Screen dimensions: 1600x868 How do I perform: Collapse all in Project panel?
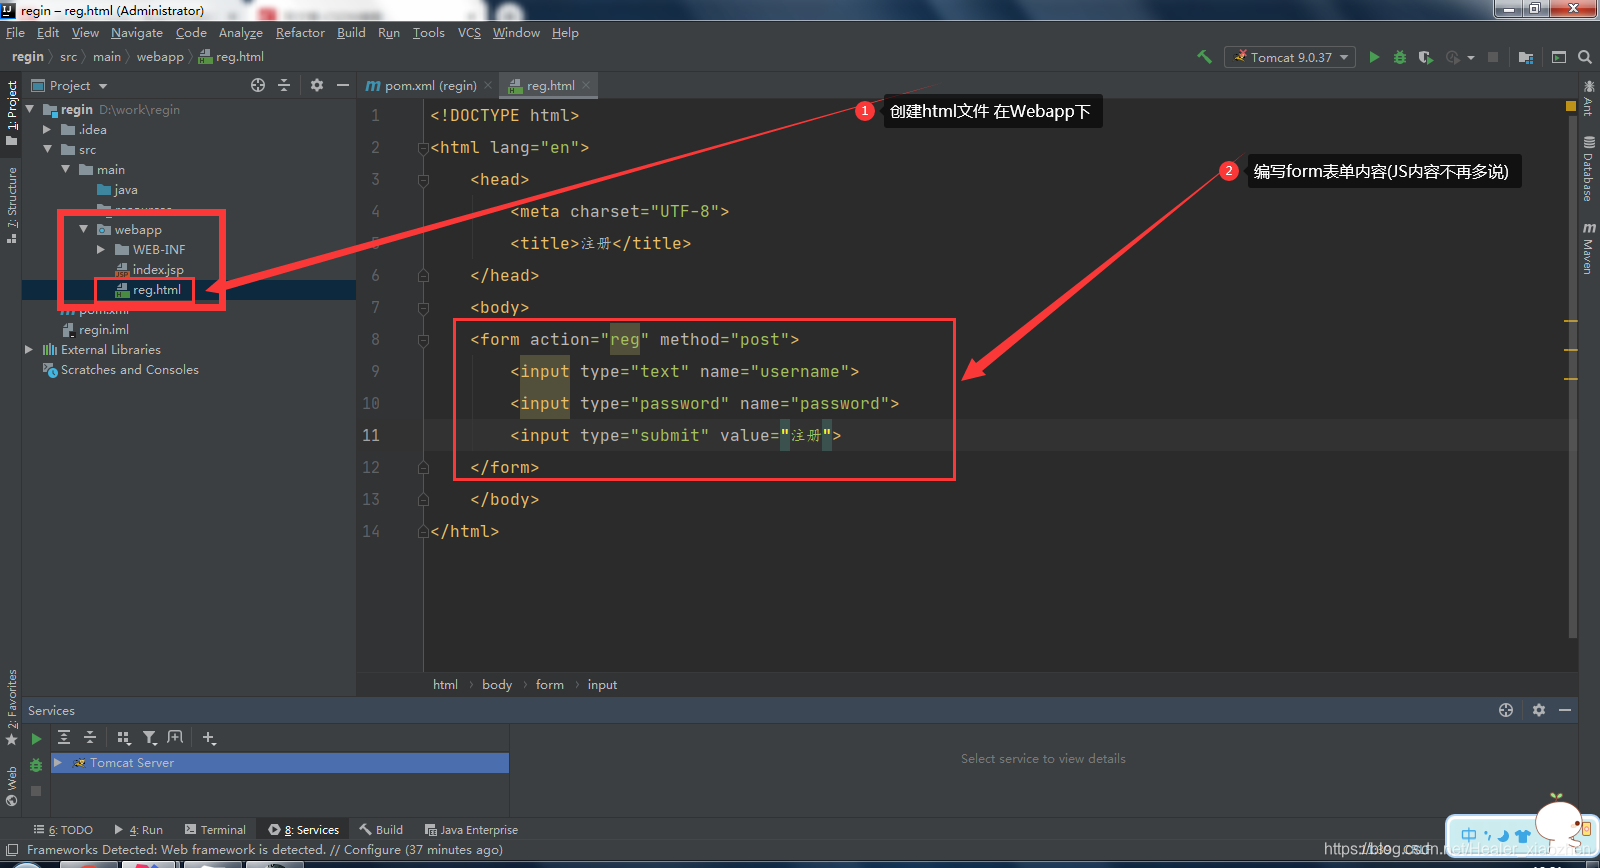[284, 85]
